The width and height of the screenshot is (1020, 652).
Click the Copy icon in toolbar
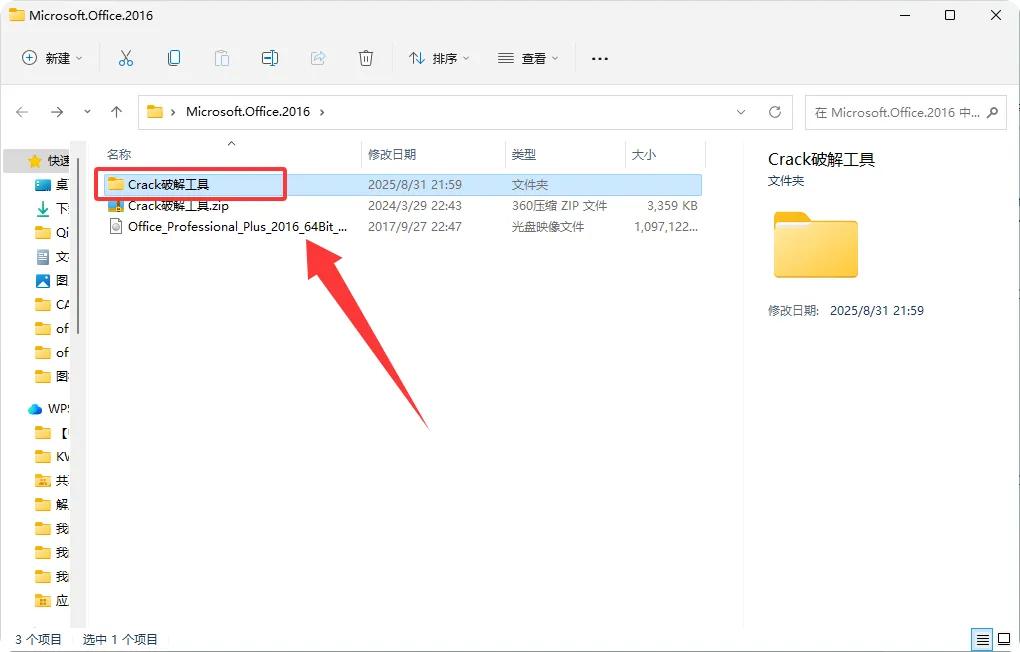(x=174, y=58)
